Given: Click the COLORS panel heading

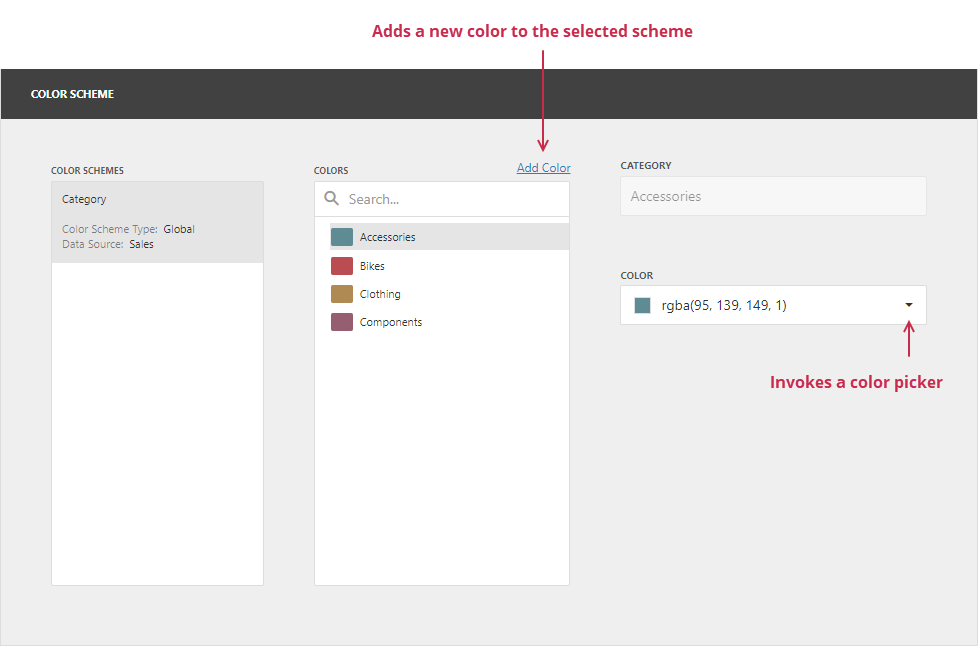Looking at the screenshot, I should pyautogui.click(x=331, y=170).
